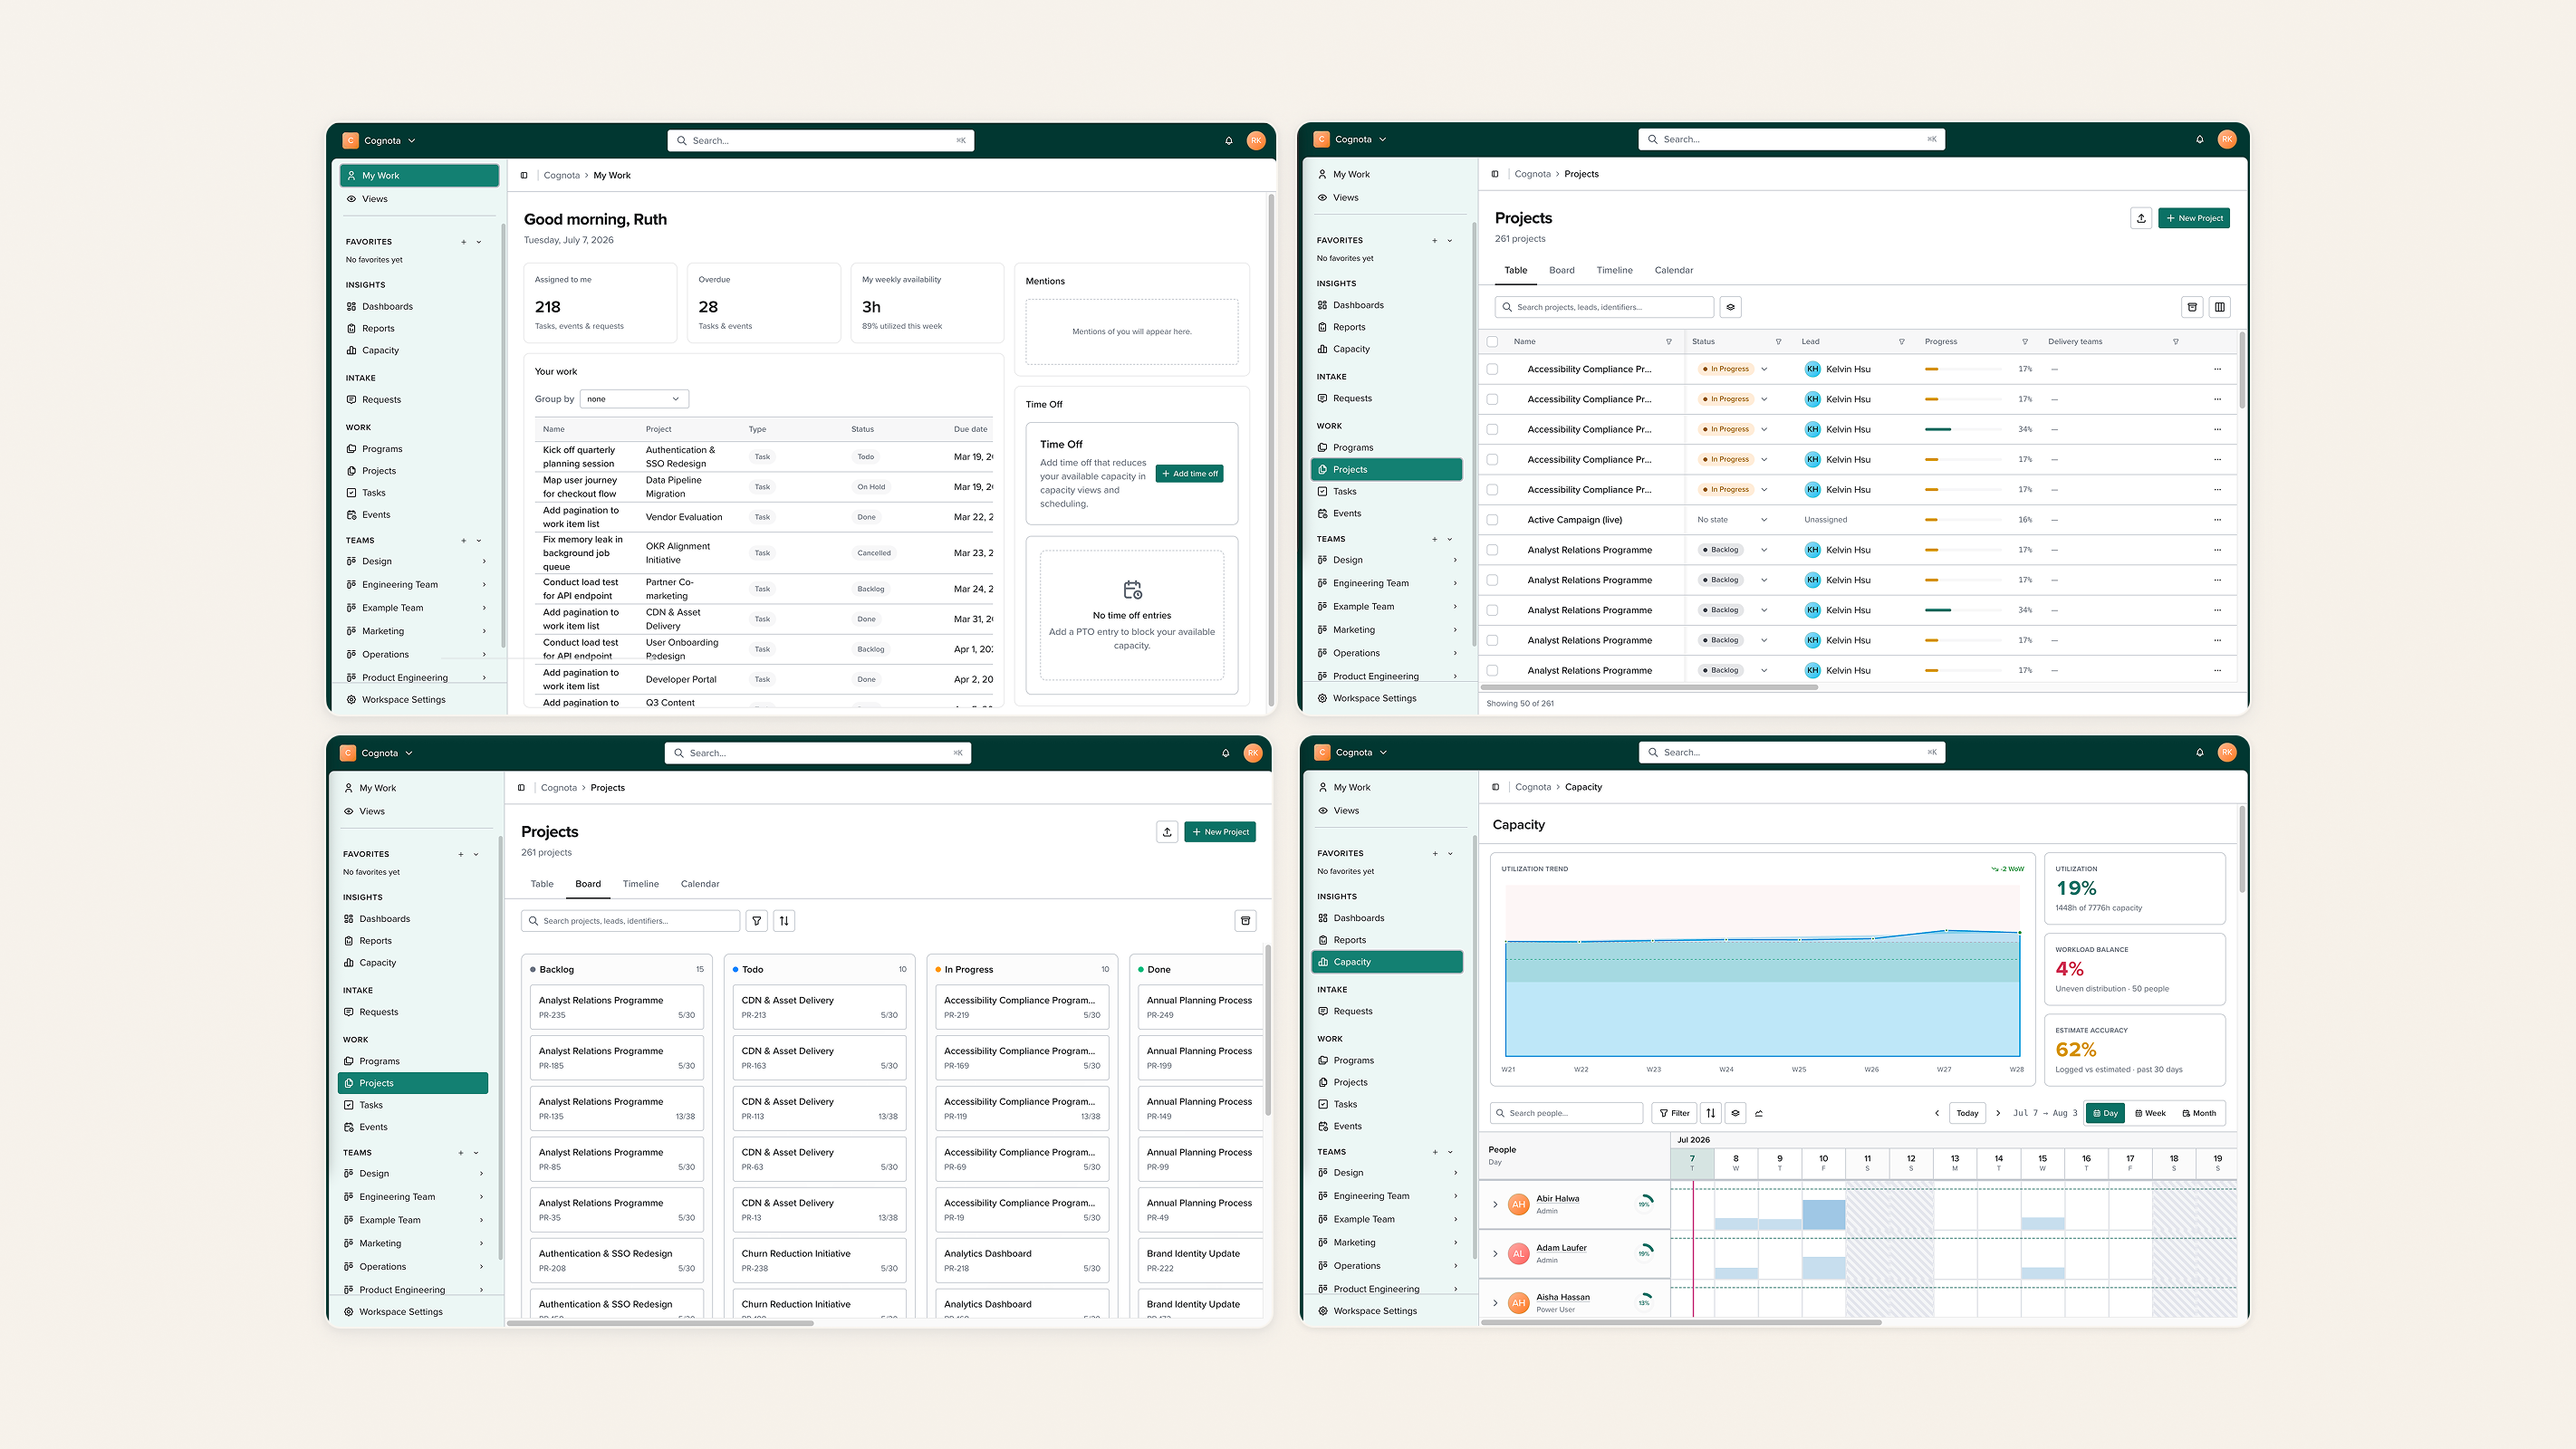Click sort arrows icon in Capacity window
Image resolution: width=2576 pixels, height=1449 pixels.
pos(1711,1113)
